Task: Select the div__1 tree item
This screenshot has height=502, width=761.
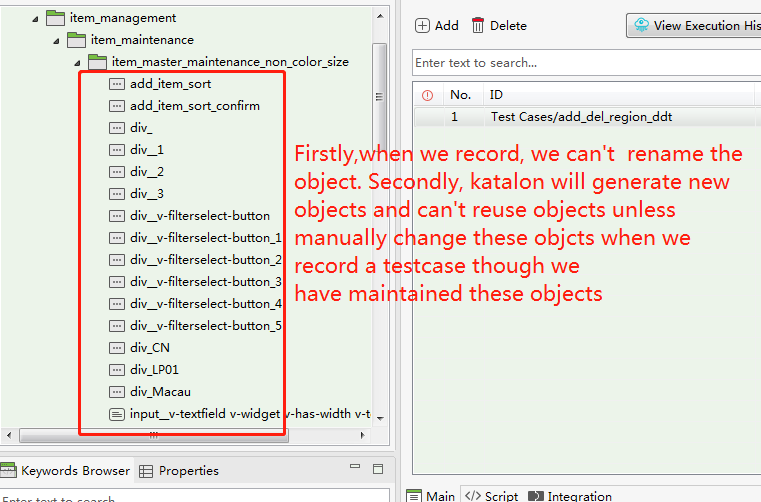Action: [x=147, y=150]
